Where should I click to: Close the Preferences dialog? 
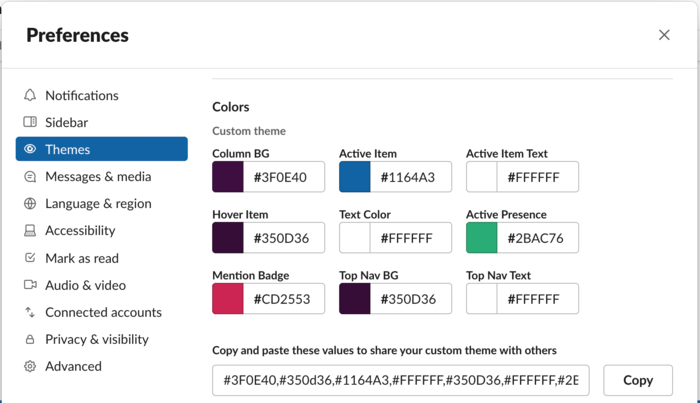pyautogui.click(x=664, y=35)
